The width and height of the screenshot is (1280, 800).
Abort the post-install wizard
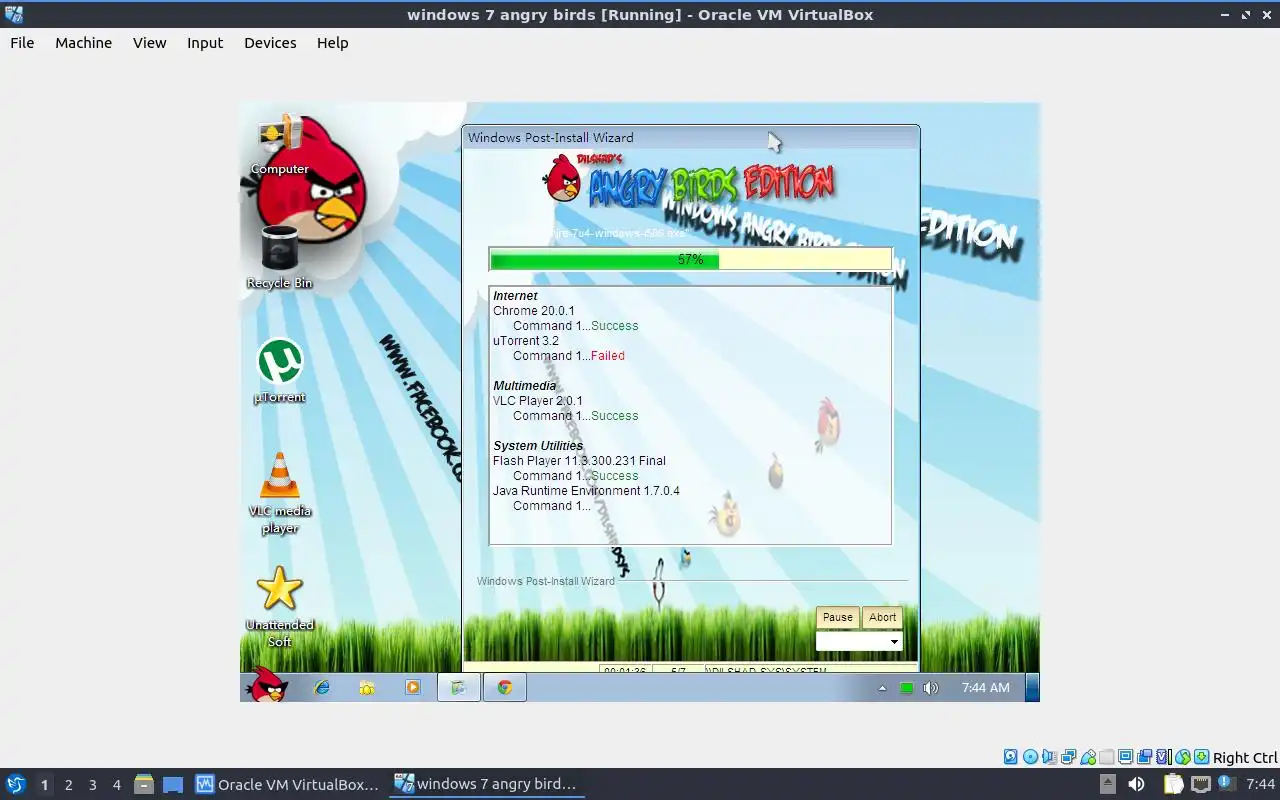click(882, 617)
